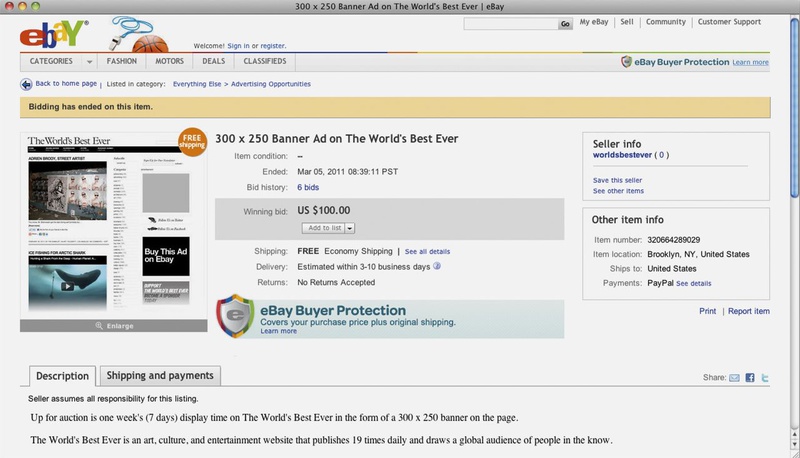Click Save this seller
This screenshot has width=800, height=458.
[x=617, y=181]
